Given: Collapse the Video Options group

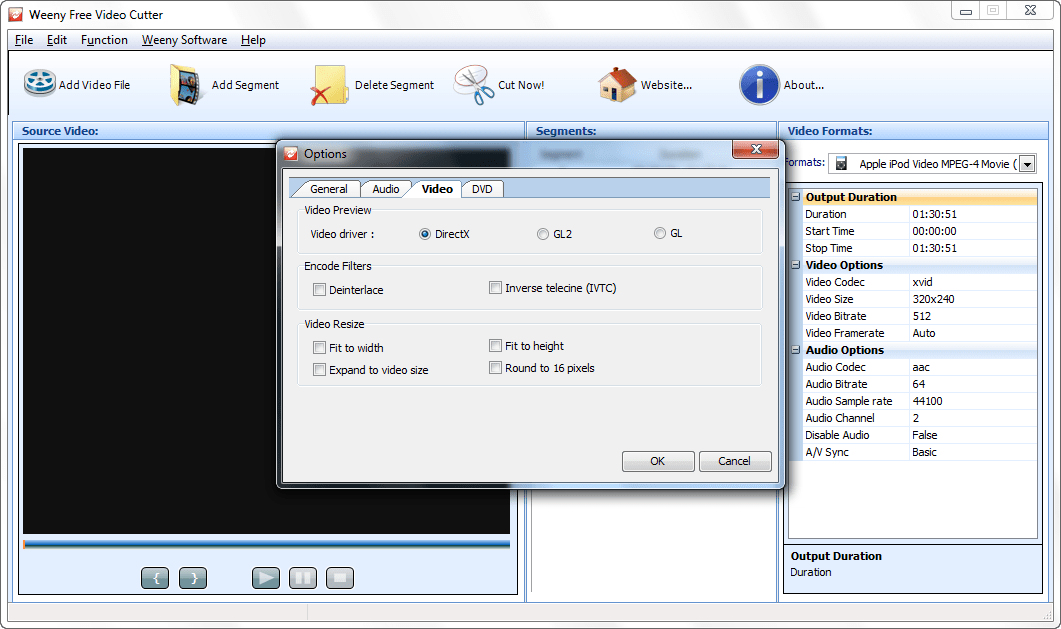Looking at the screenshot, I should pyautogui.click(x=796, y=265).
